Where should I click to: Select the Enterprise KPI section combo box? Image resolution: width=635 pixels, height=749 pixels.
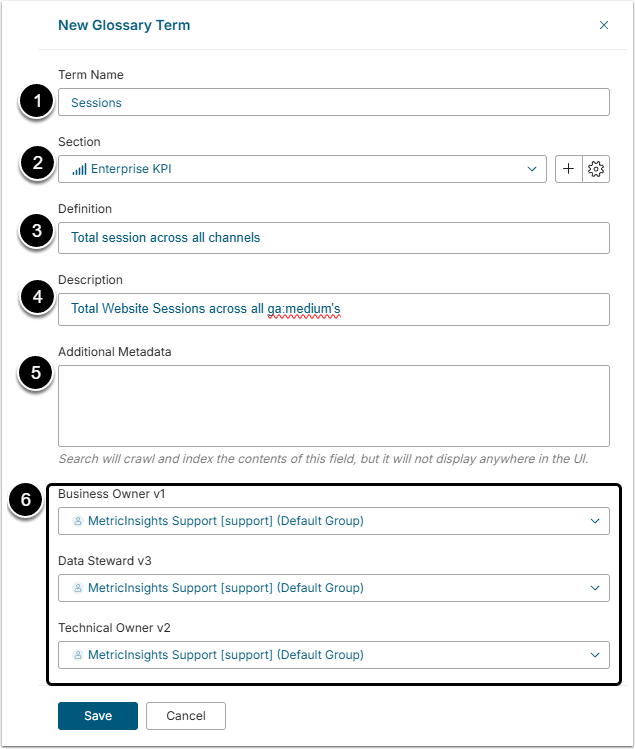[x=300, y=170]
